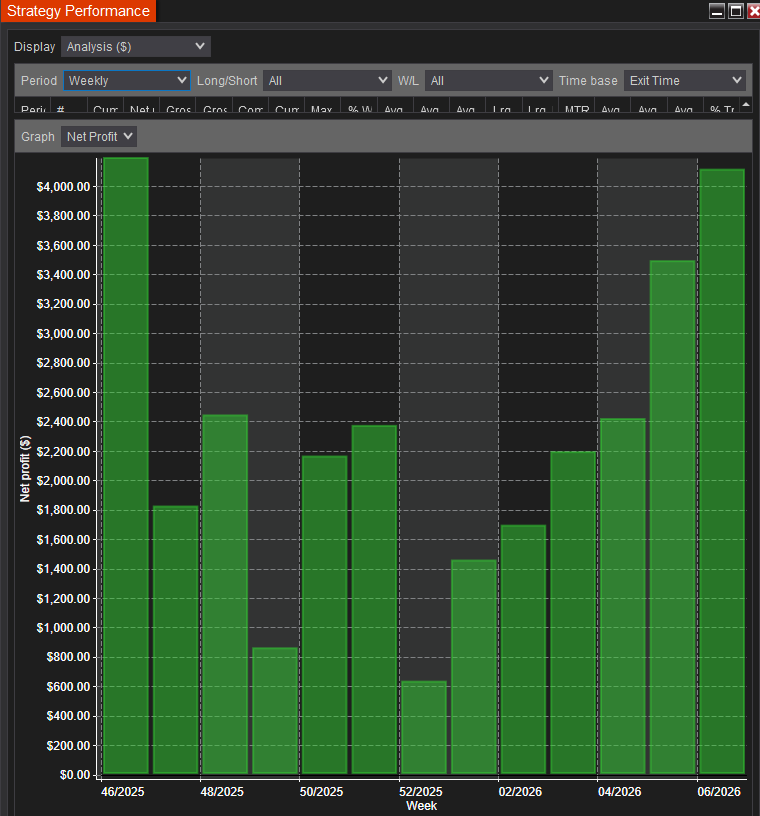Click the # column header
The image size is (760, 816).
[61, 108]
